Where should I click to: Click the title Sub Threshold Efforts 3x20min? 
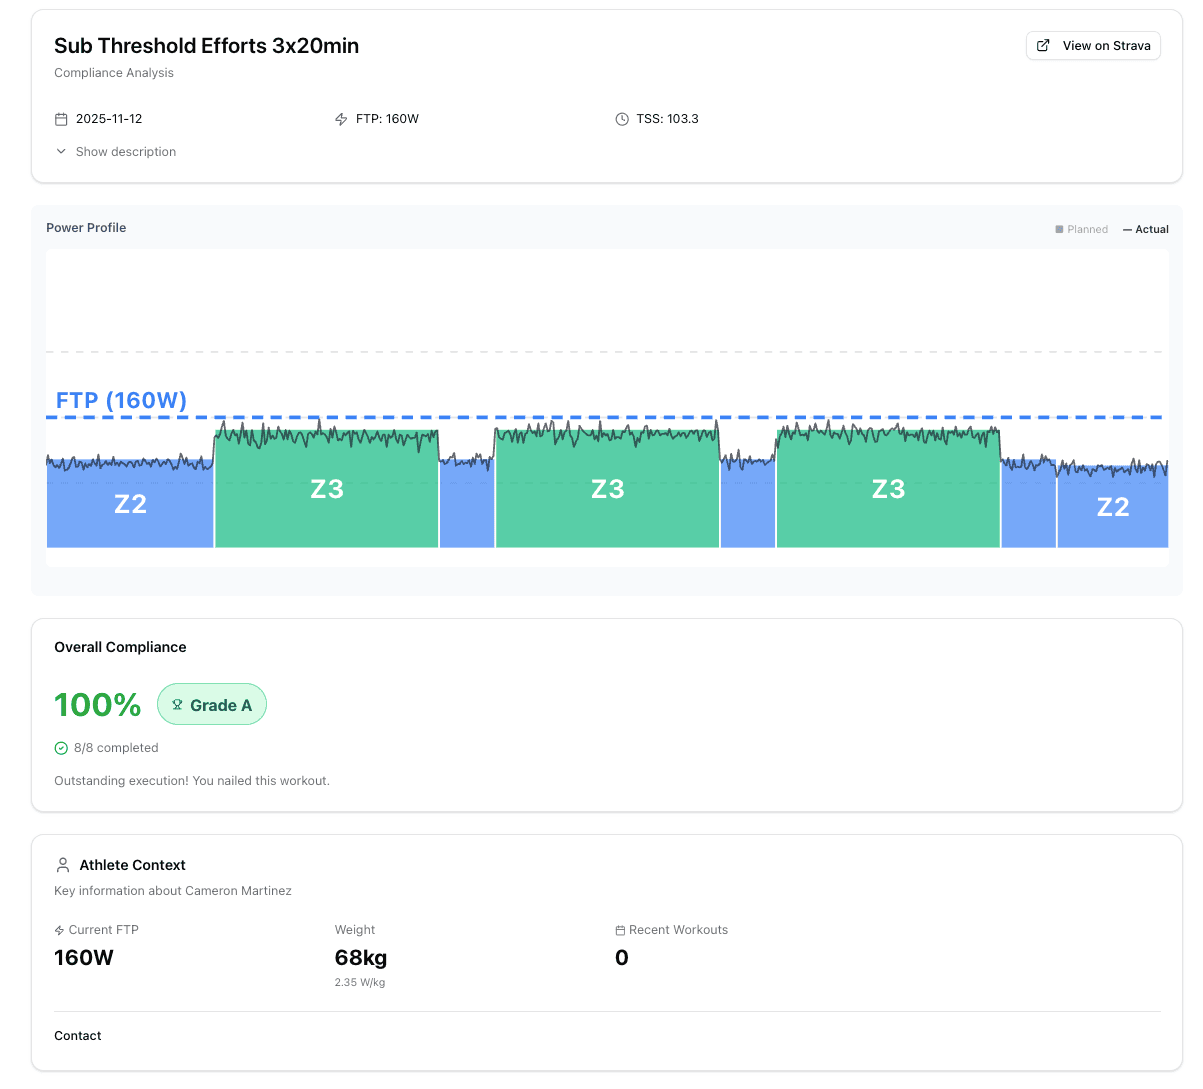(206, 45)
